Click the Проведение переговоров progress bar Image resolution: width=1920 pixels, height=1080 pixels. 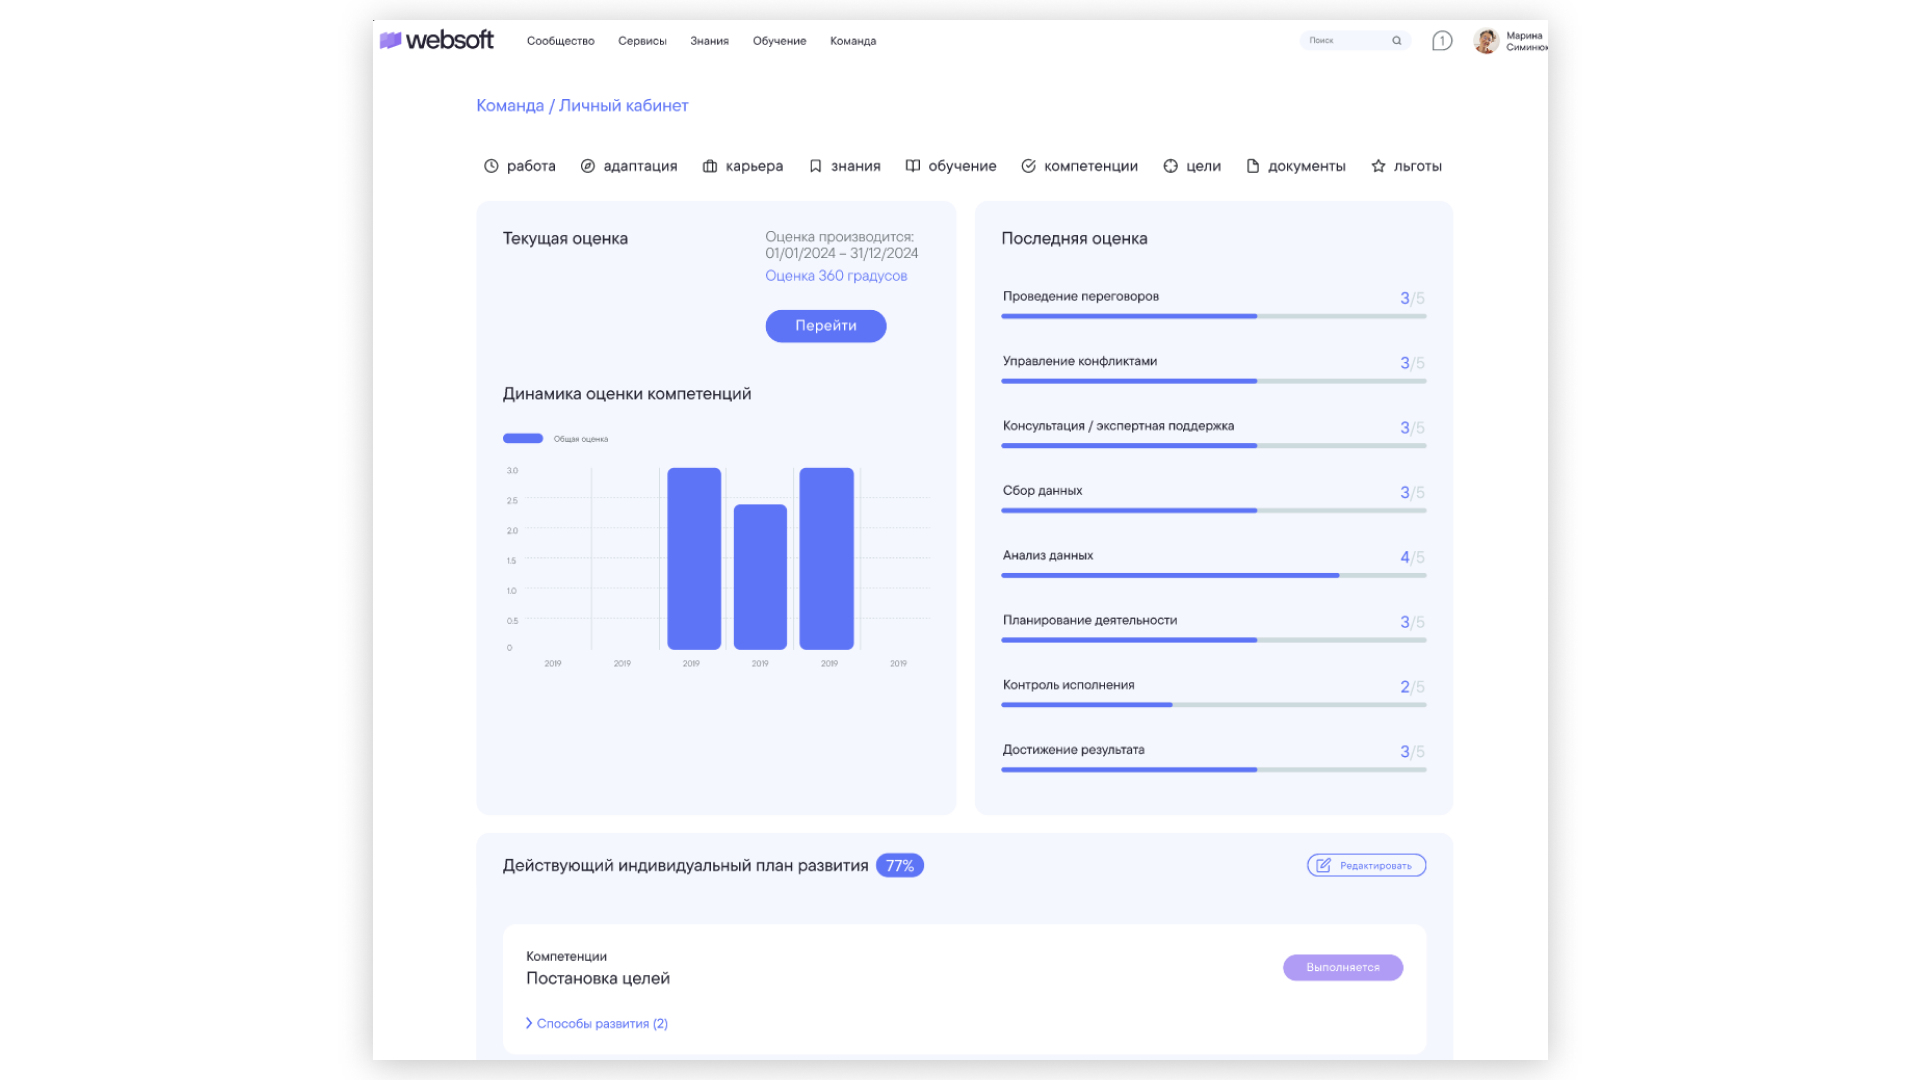pos(1214,316)
